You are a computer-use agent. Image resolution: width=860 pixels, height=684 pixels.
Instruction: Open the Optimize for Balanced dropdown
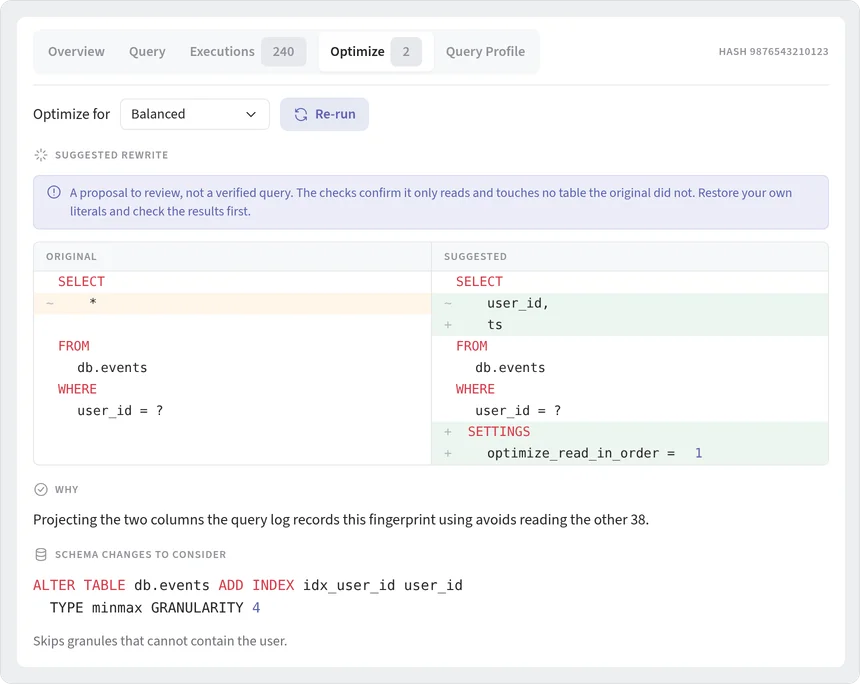(x=195, y=114)
